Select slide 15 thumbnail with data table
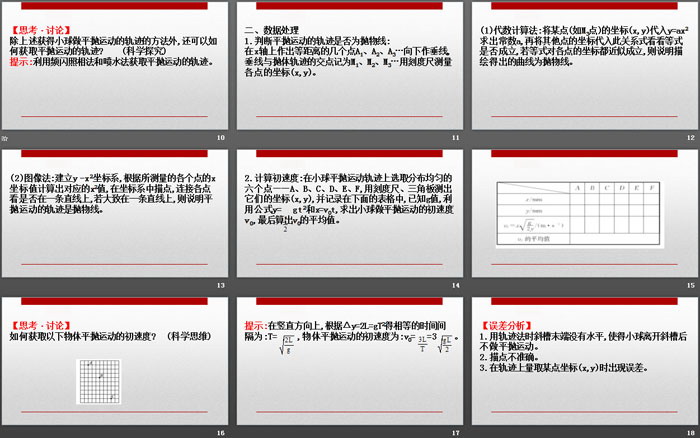700x438 pixels. 585,213
